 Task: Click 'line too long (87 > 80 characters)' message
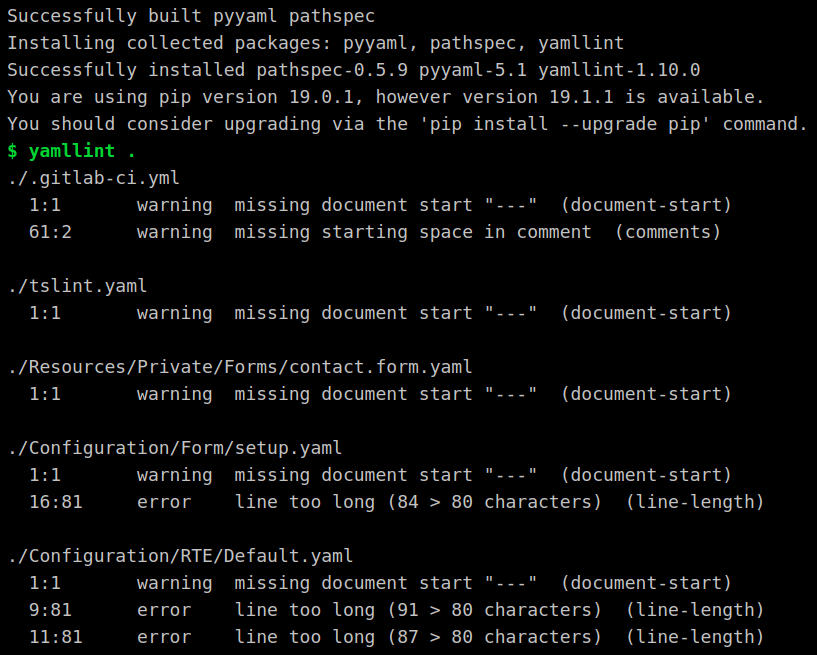point(418,637)
